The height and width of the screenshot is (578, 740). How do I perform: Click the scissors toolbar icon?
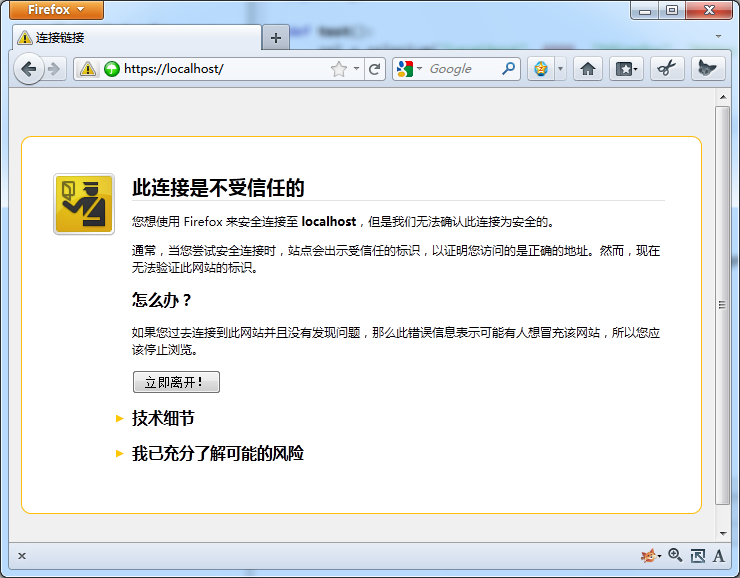pos(667,69)
